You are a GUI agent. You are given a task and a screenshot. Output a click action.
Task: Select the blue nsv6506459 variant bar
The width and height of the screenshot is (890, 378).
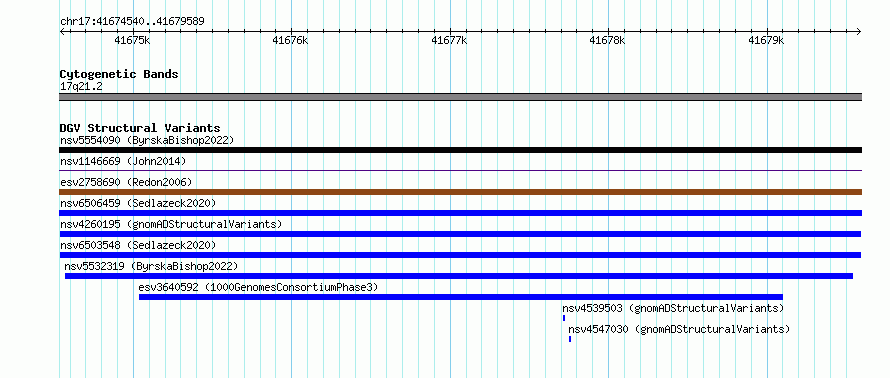pyautogui.click(x=460, y=213)
